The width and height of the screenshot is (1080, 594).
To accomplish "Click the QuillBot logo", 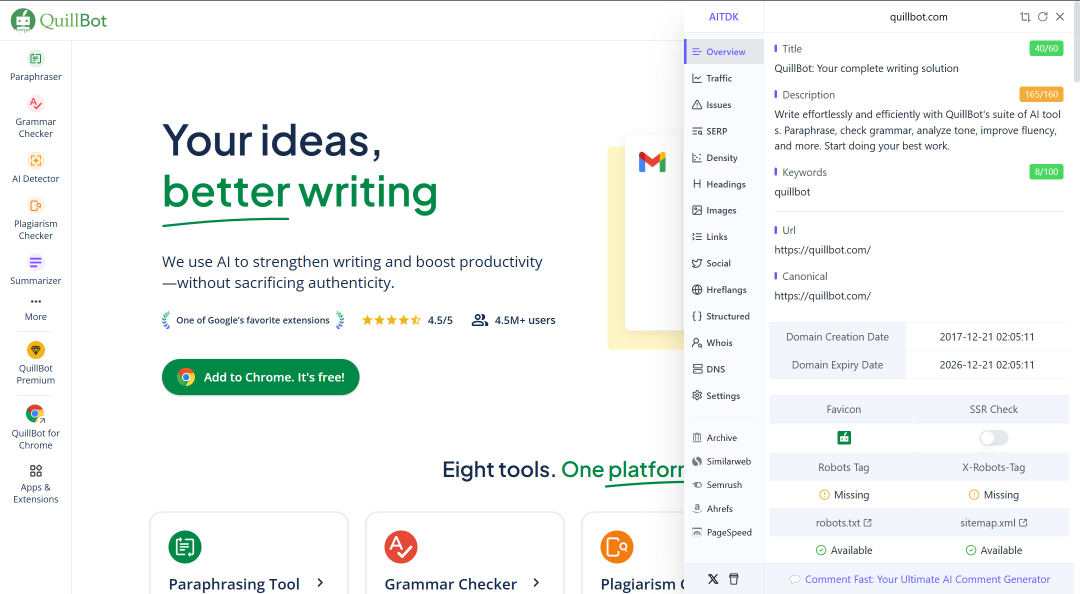I will (59, 21).
